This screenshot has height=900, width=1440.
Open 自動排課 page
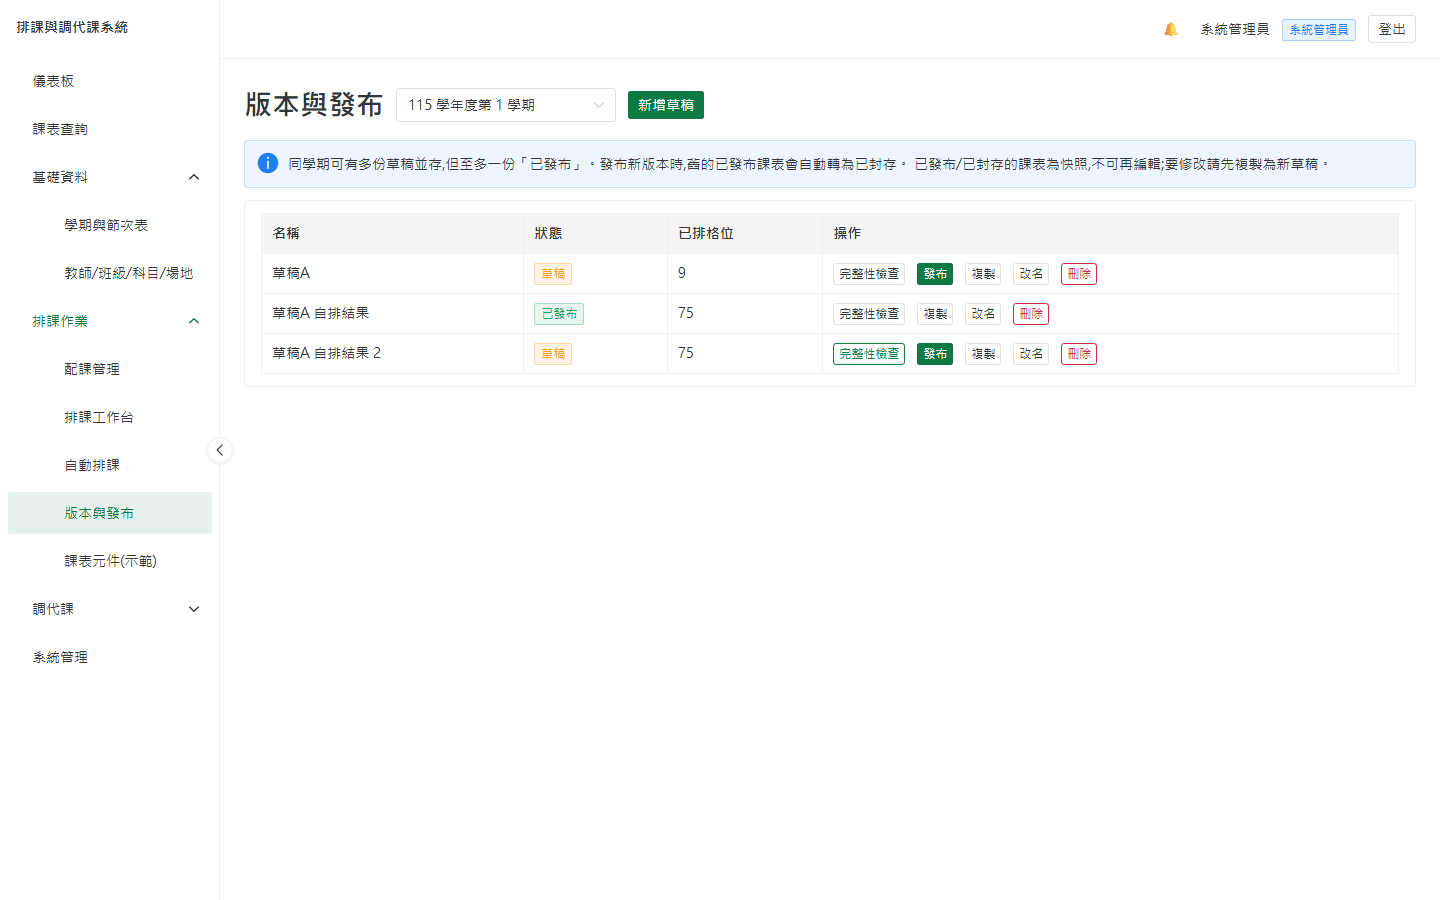(x=110, y=465)
